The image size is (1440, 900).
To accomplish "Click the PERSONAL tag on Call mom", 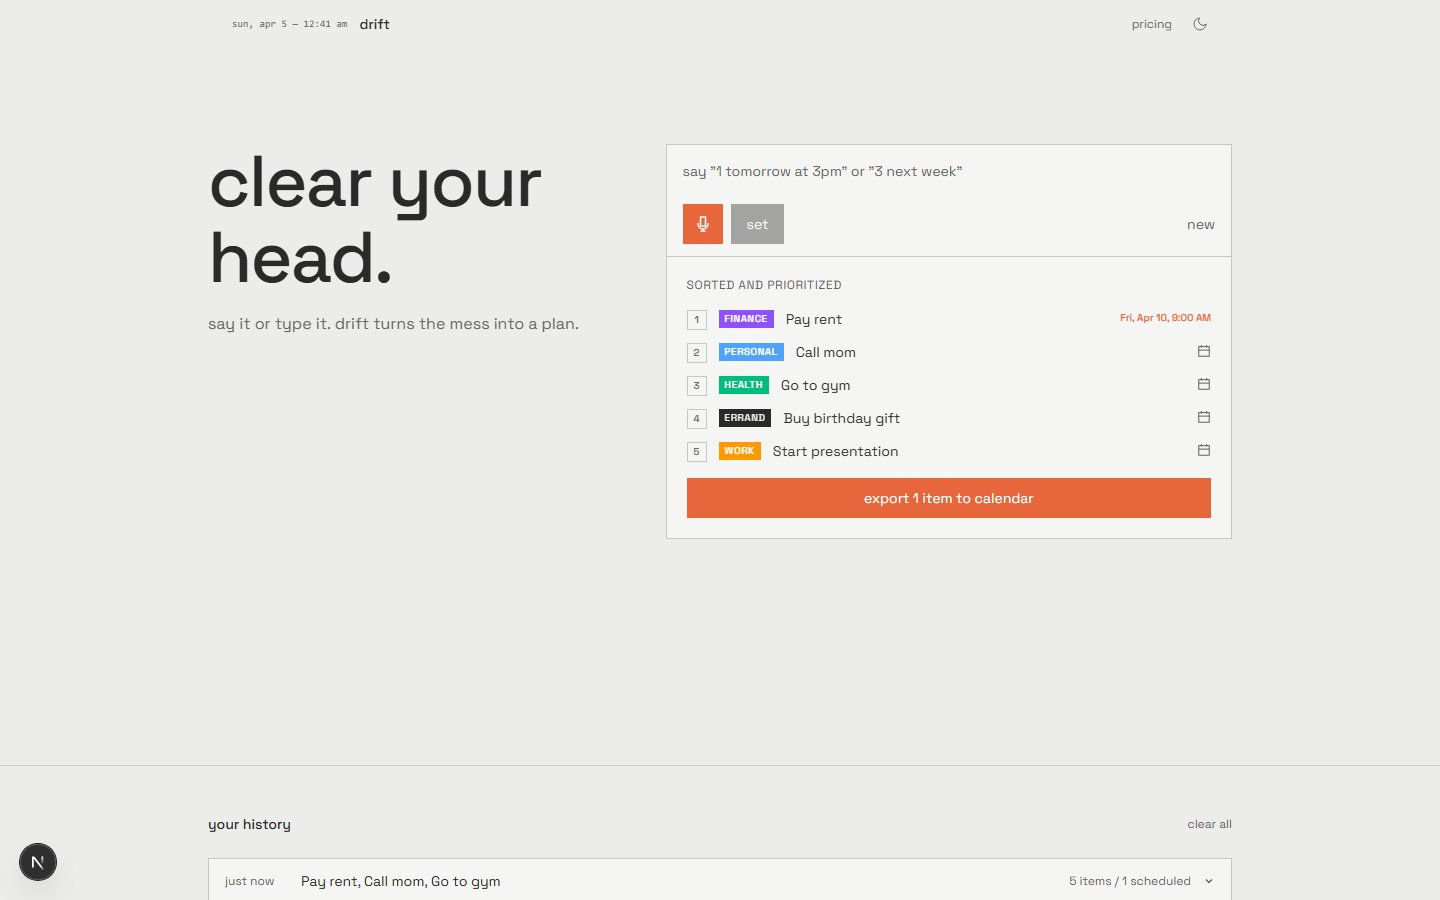I will (x=750, y=352).
